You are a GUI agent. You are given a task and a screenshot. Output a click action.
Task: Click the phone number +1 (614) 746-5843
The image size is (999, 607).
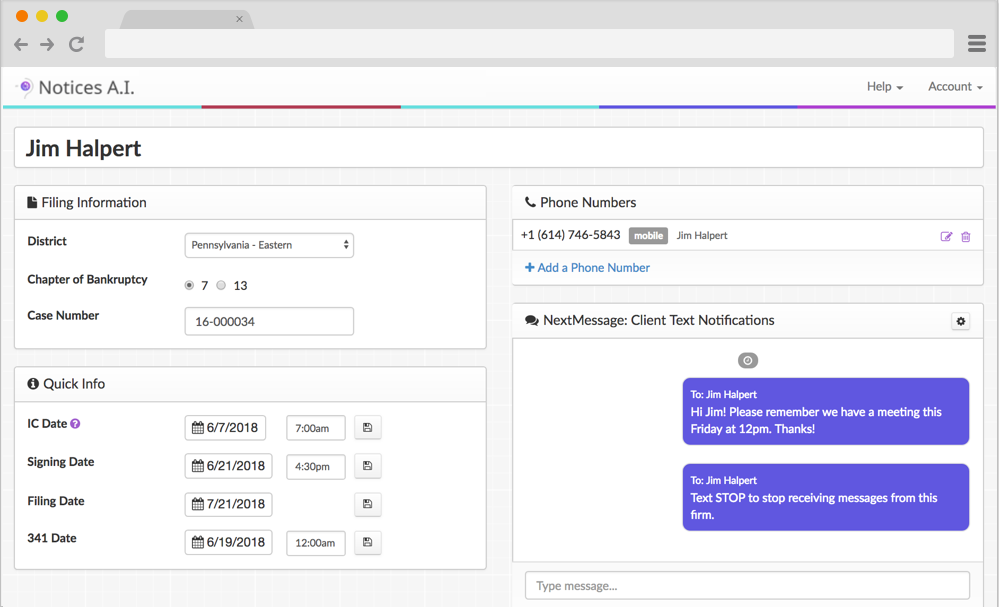tap(570, 235)
